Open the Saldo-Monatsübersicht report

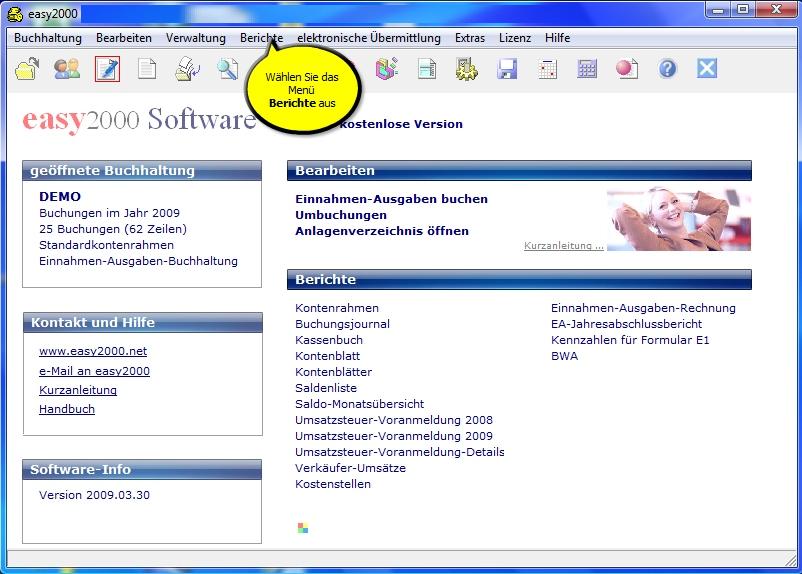pyautogui.click(x=360, y=404)
